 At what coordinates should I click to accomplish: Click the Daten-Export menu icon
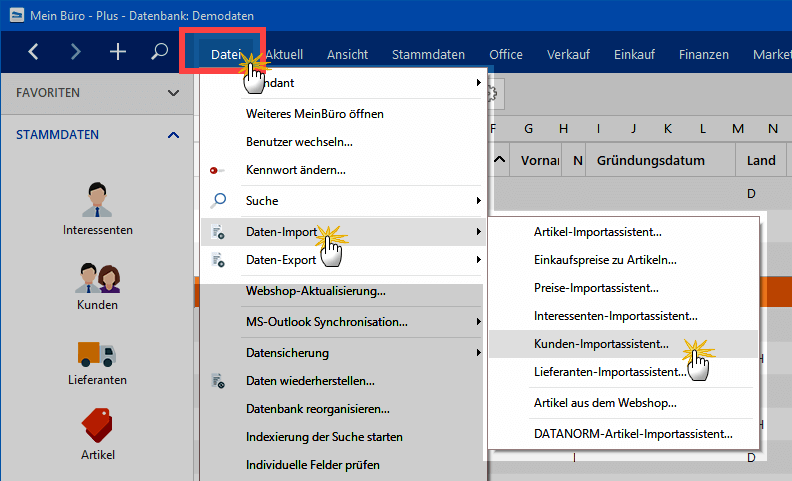218,260
